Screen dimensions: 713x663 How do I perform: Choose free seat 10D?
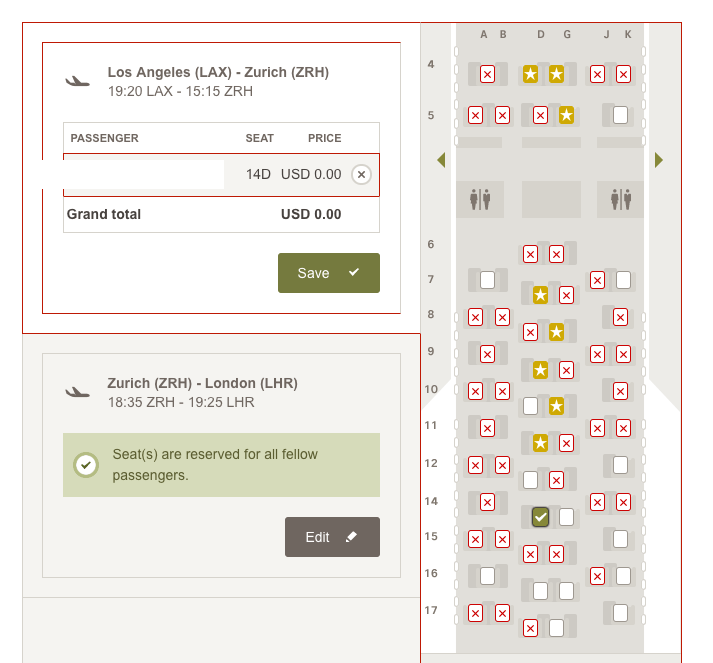point(530,406)
